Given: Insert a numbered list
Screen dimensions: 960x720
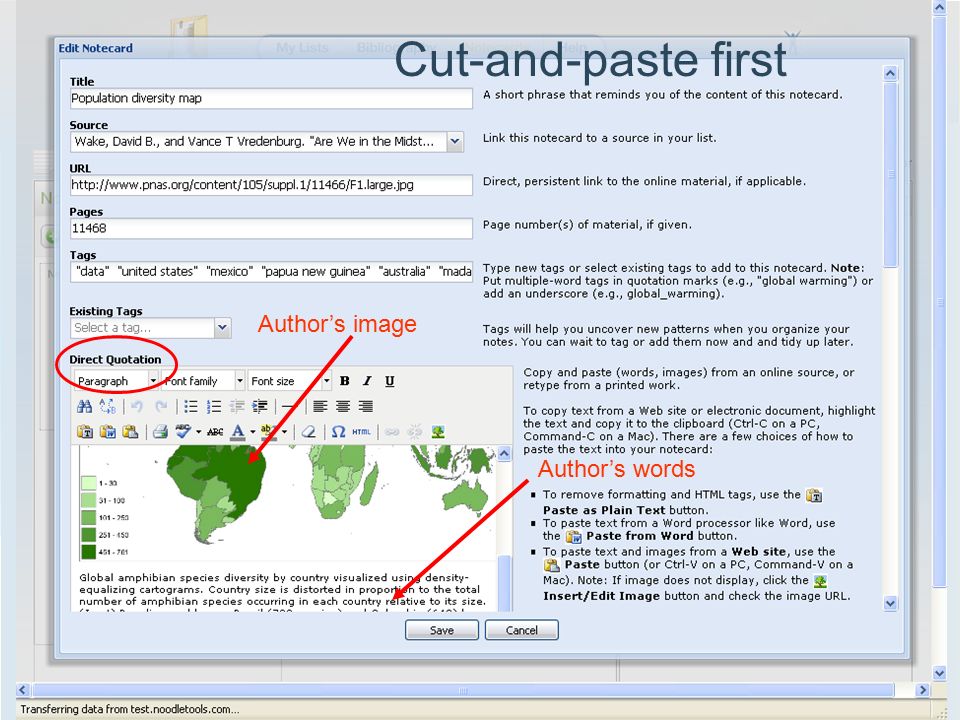Looking at the screenshot, I should click(214, 406).
